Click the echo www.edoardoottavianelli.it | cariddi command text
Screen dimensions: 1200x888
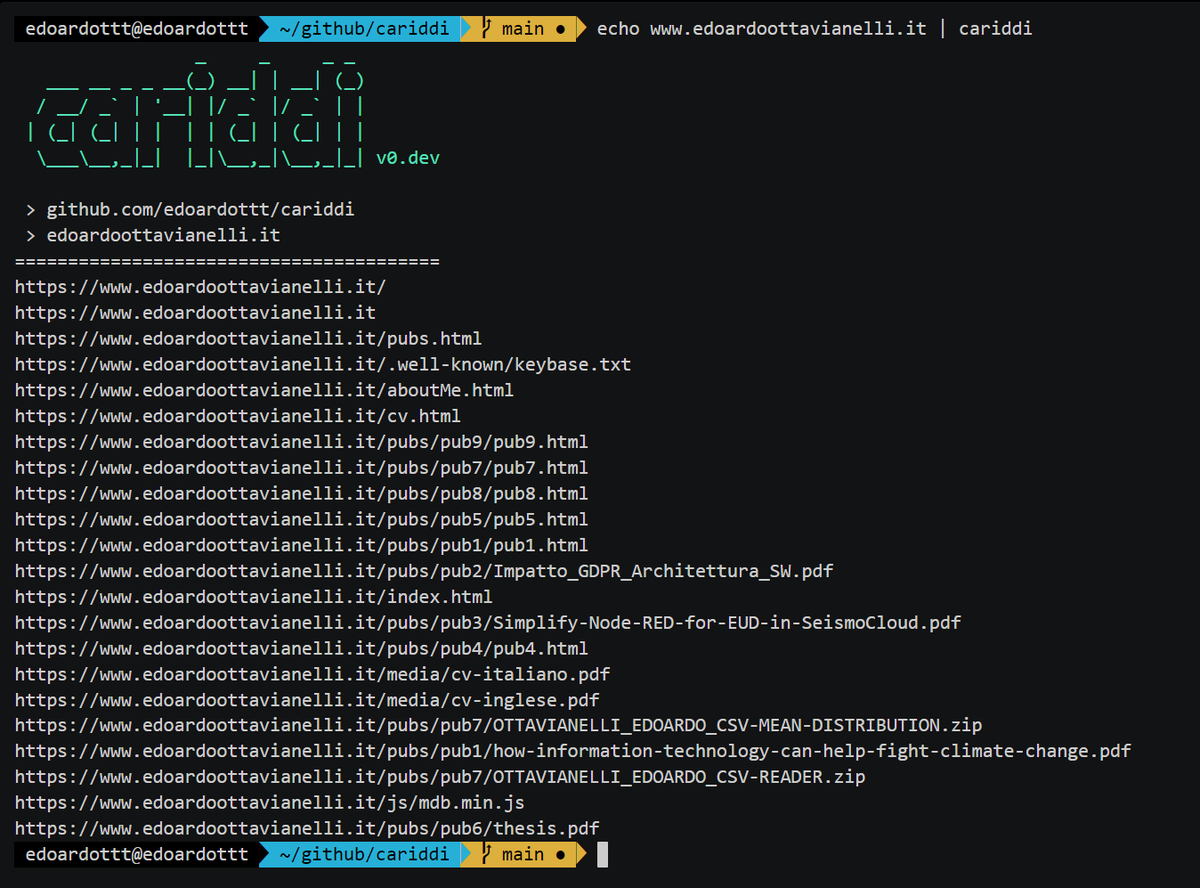[815, 29]
